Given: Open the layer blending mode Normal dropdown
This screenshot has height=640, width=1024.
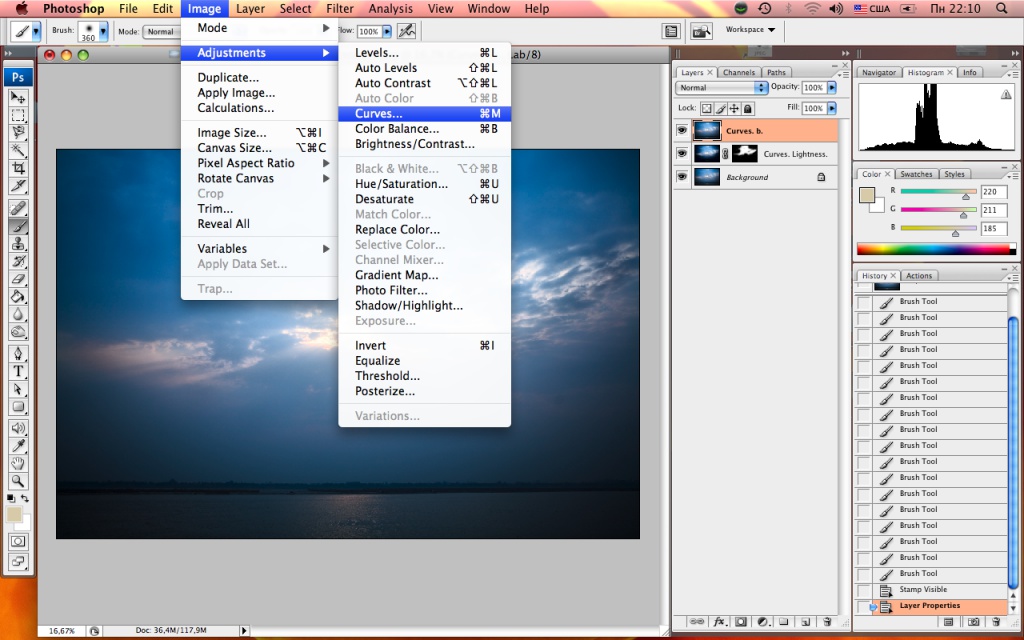Looking at the screenshot, I should tap(722, 88).
